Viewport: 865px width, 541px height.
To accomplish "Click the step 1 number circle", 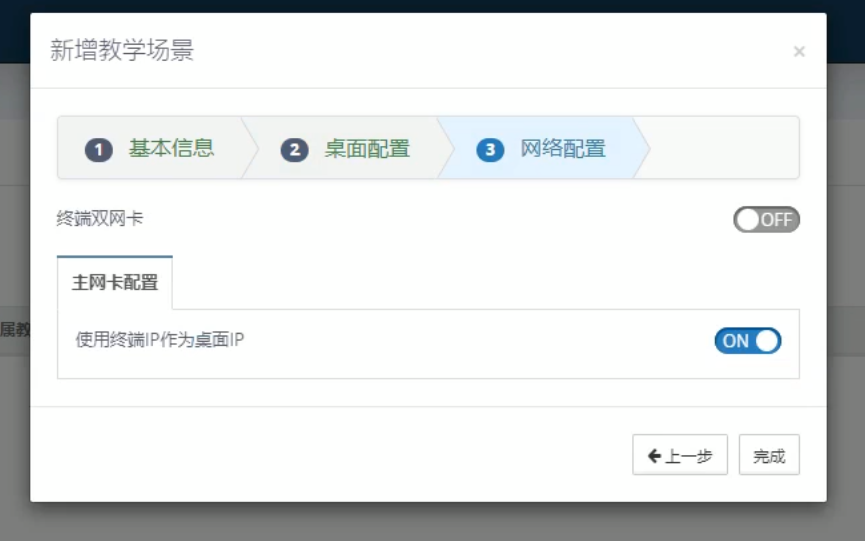I will (98, 150).
